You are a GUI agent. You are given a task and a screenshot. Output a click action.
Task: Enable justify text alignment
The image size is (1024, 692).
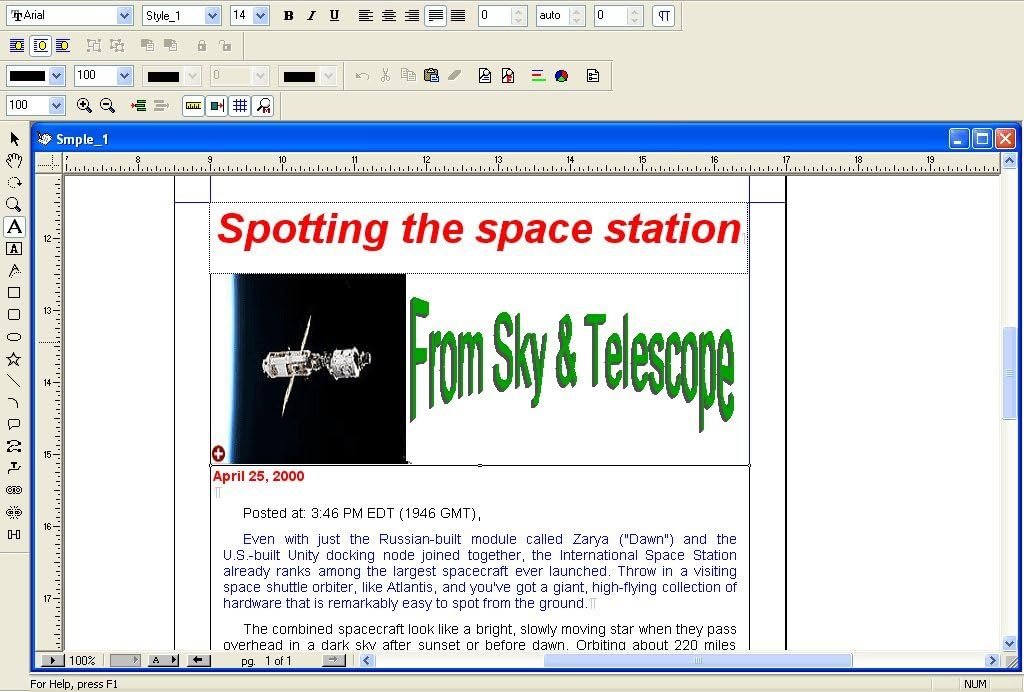click(435, 16)
